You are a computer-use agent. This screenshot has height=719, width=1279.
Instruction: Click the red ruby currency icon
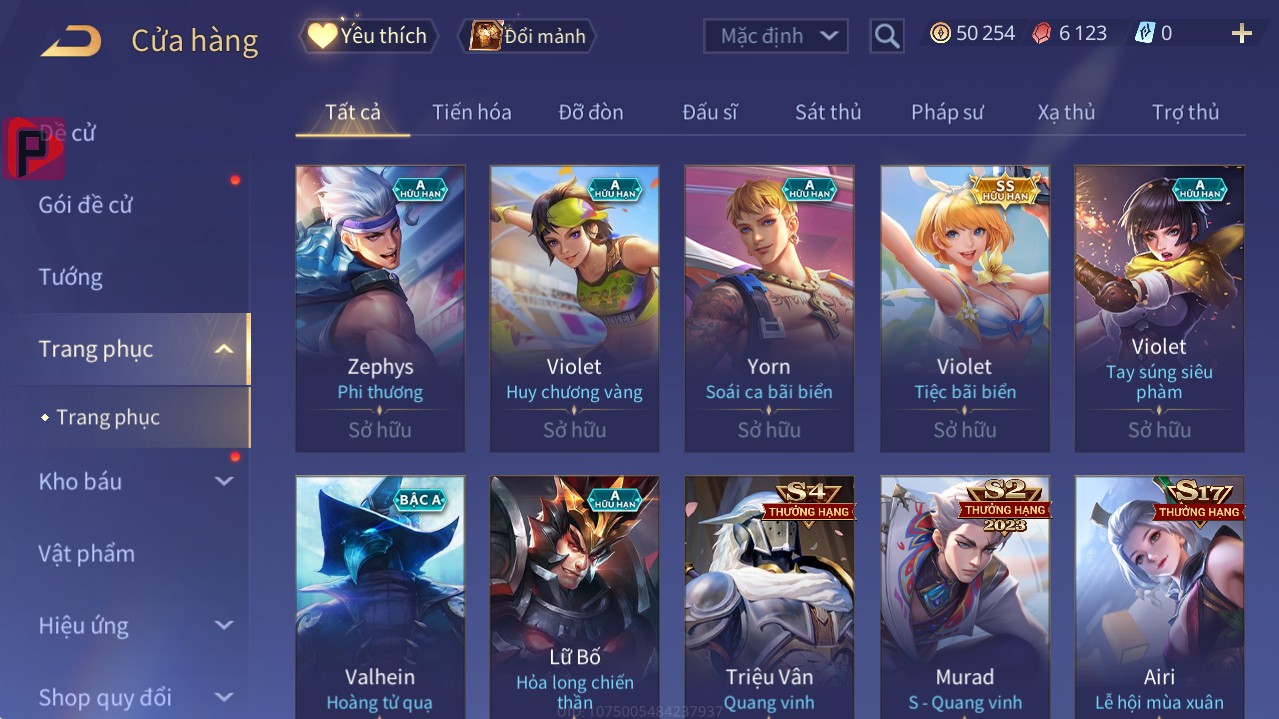(x=1042, y=33)
